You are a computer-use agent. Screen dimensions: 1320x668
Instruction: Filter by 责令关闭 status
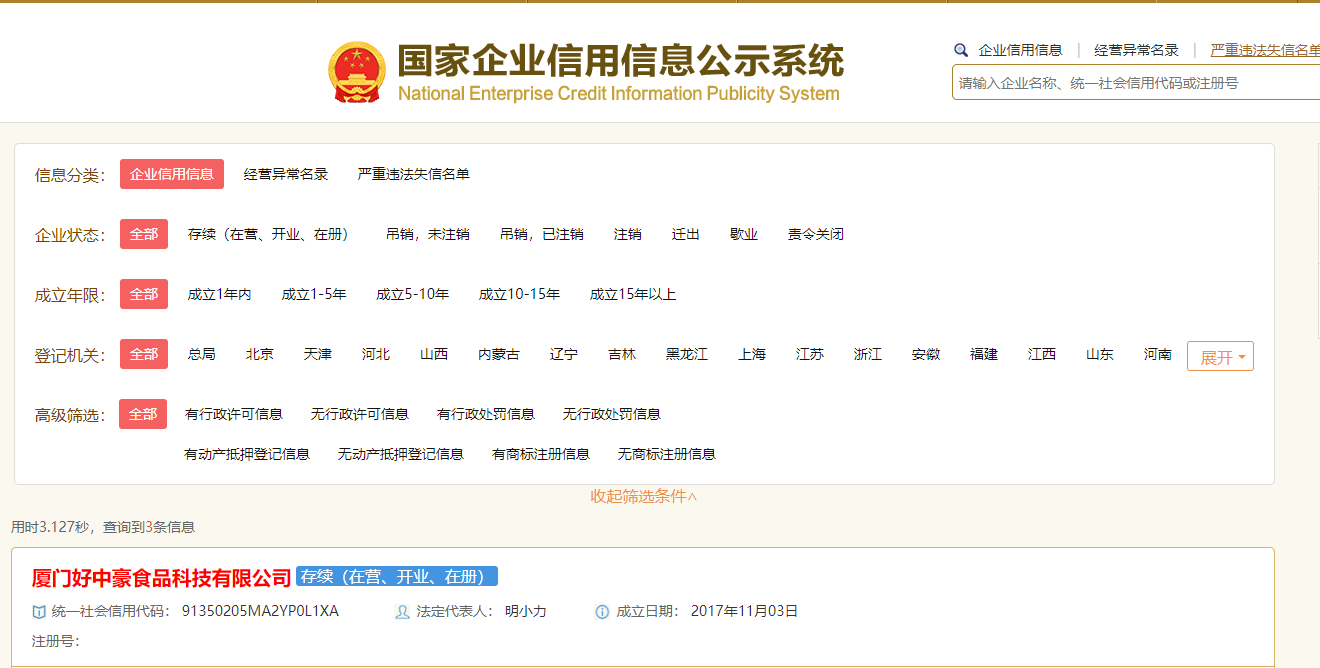816,234
